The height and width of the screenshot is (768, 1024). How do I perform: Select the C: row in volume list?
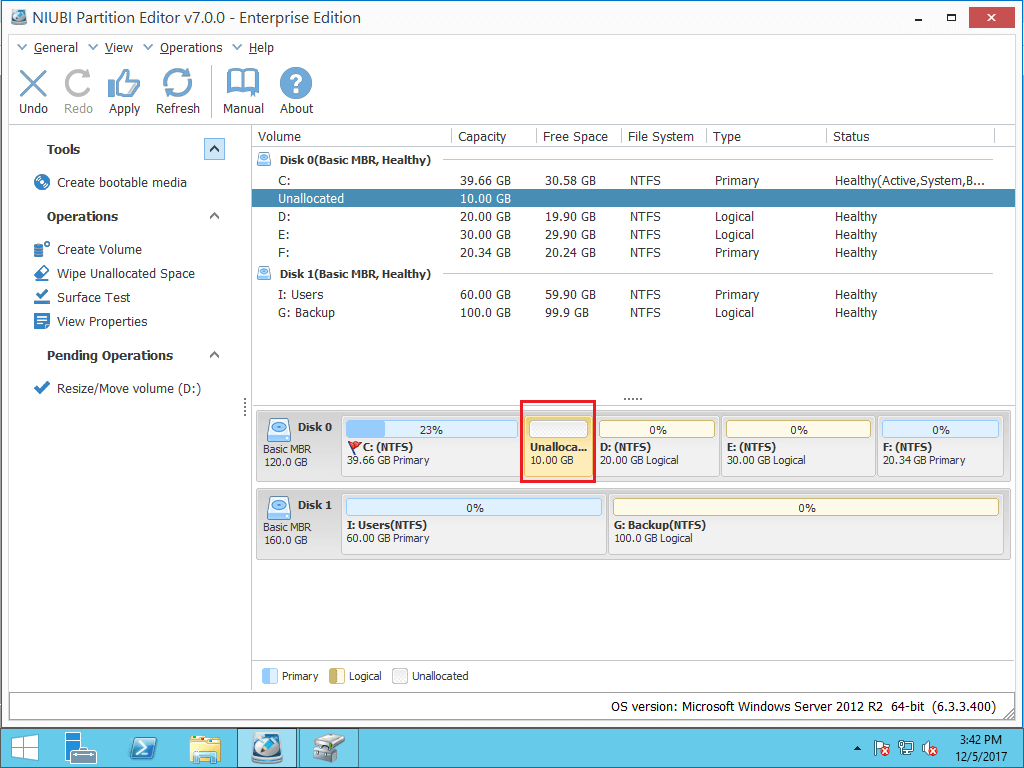click(x=633, y=180)
